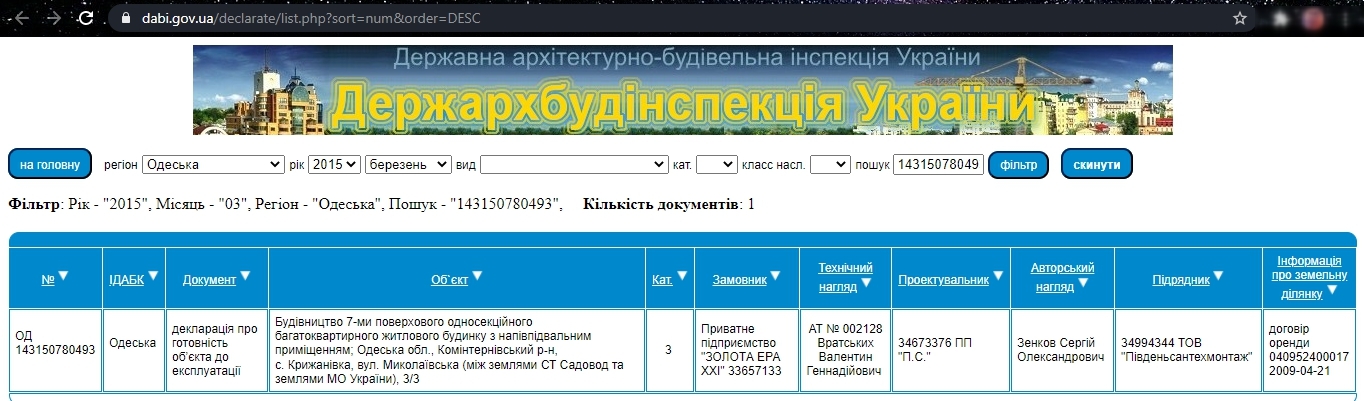Click sort arrow next to Замовник header
Image resolution: width=1364 pixels, height=401 pixels.
point(776,276)
